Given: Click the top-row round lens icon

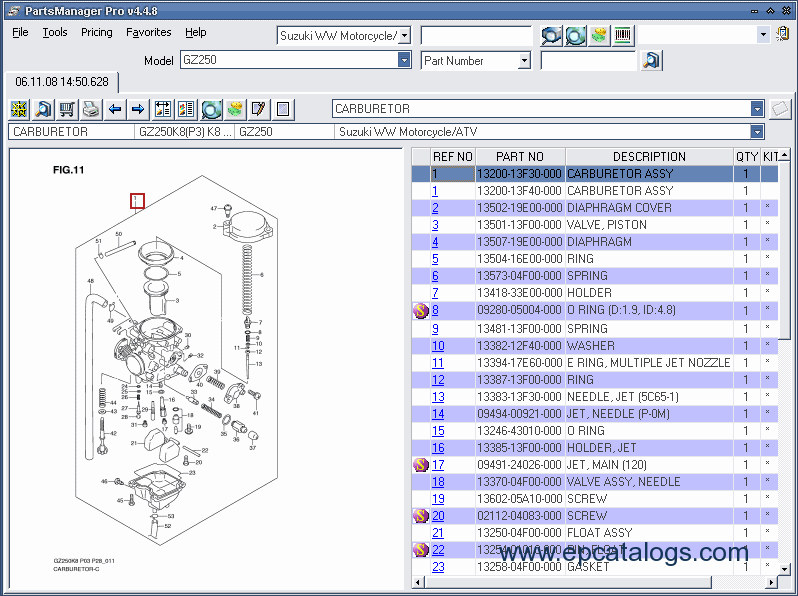Looking at the screenshot, I should point(576,36).
